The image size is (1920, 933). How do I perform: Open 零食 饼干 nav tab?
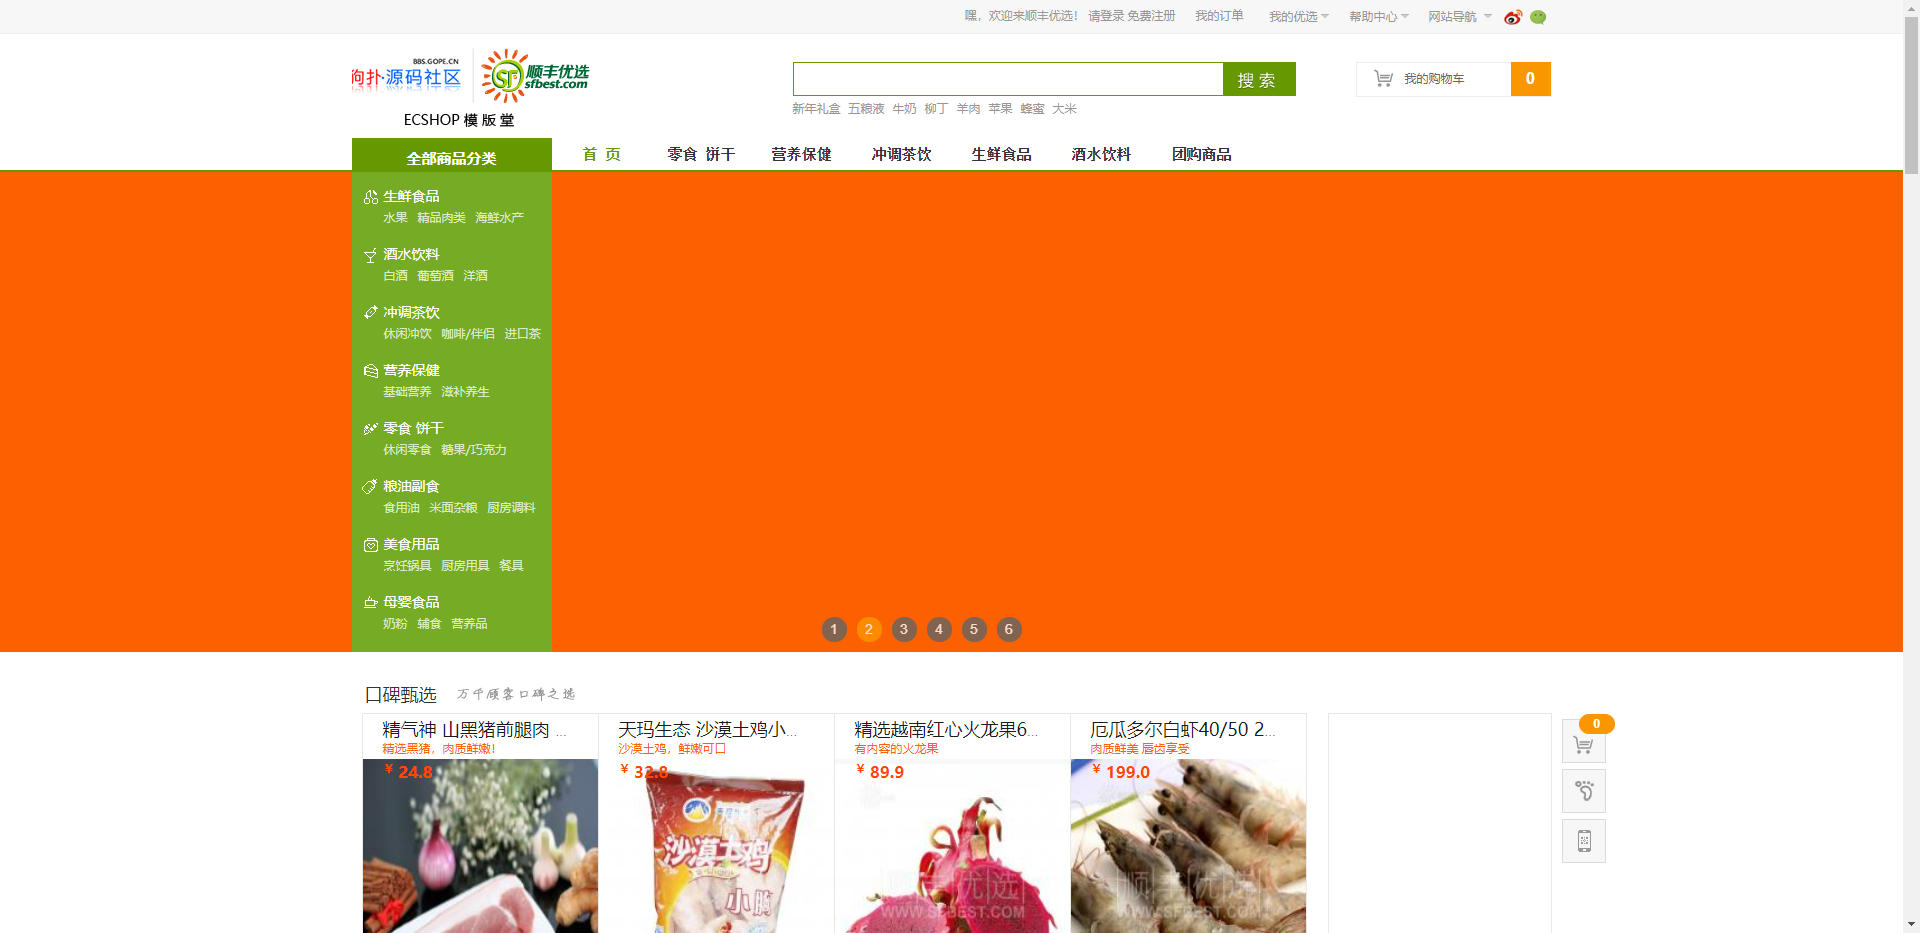701,154
